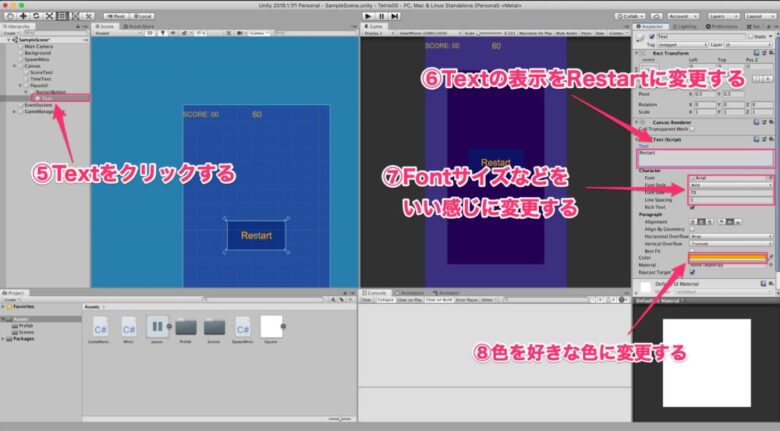The height and width of the screenshot is (431, 780).
Task: Open the Tag dropdown in Inspector
Action: (x=682, y=45)
